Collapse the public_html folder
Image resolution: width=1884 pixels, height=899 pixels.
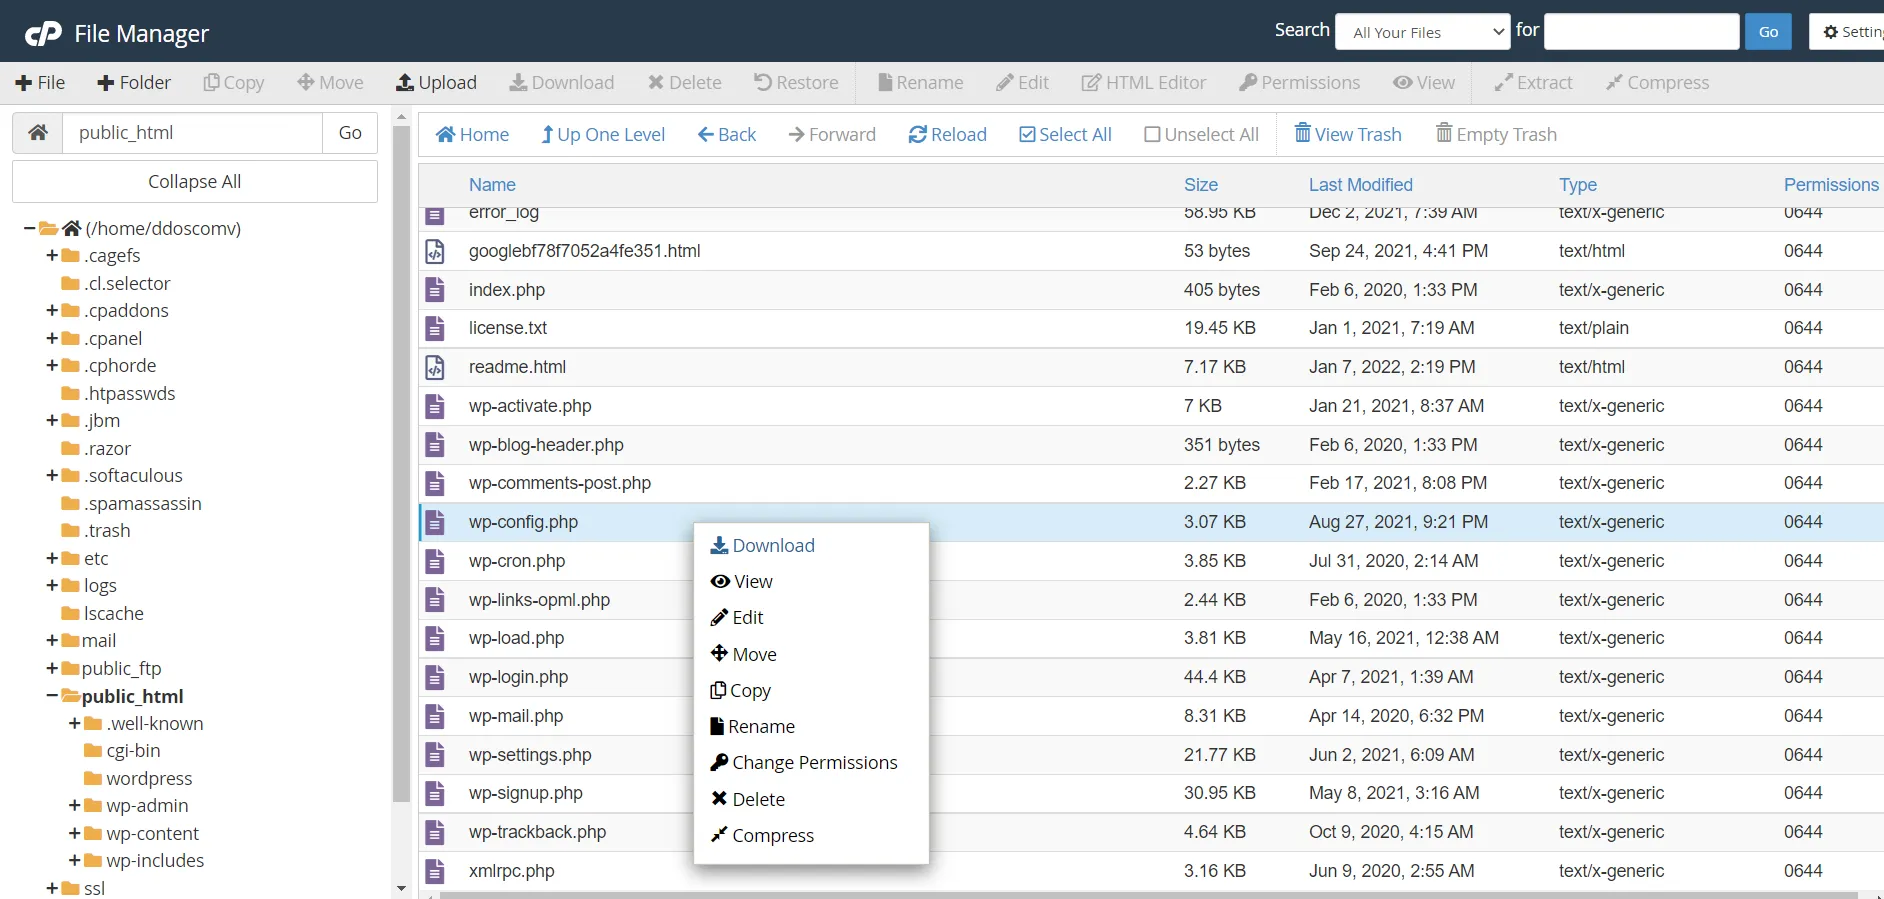(x=52, y=696)
